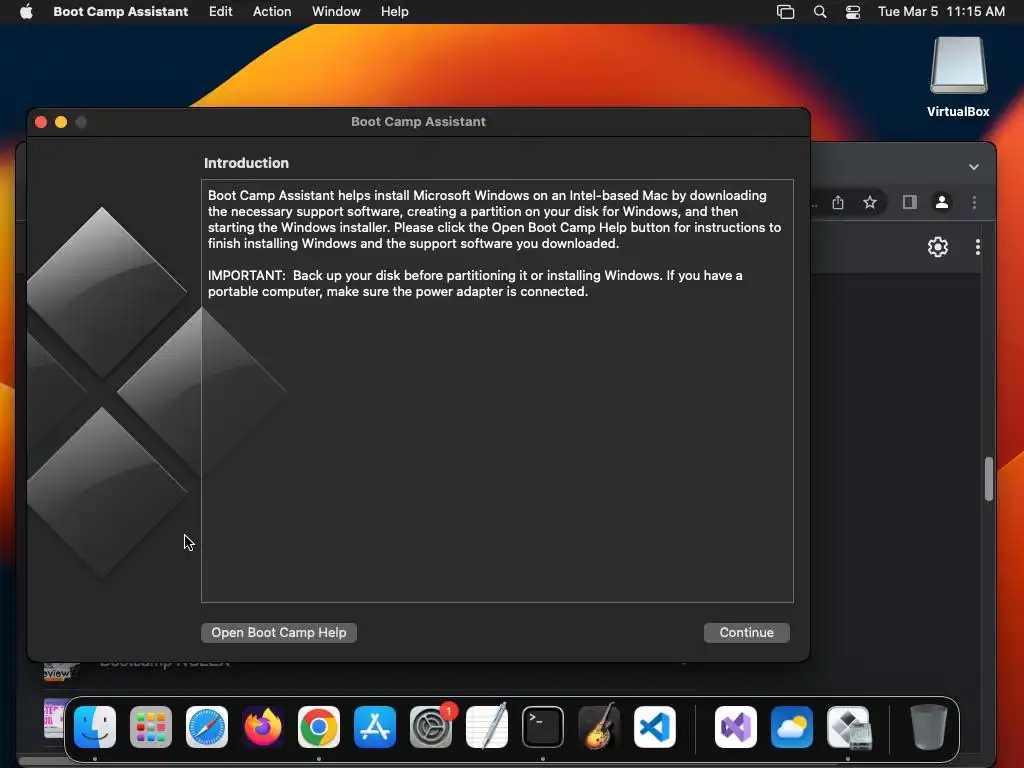This screenshot has width=1024, height=768.
Task: Open the Edit menu
Action: [221, 12]
